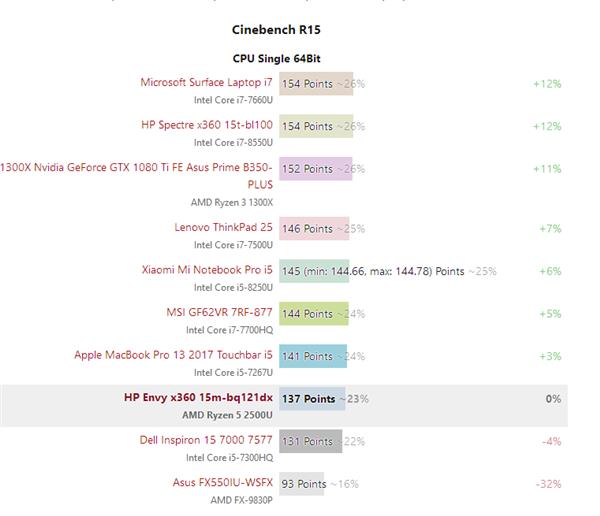Open Lenovo ThinkPad 25 link
The height and width of the screenshot is (516, 600).
(x=223, y=227)
